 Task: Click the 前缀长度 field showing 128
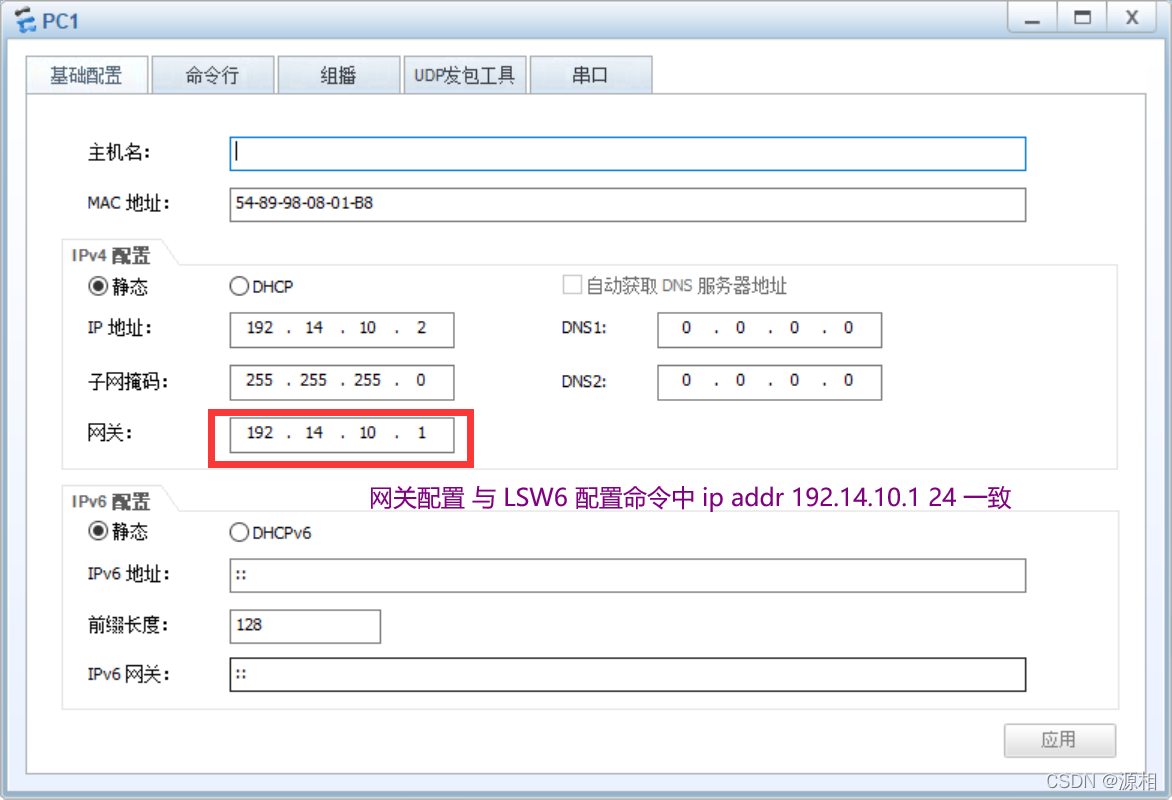pos(305,627)
